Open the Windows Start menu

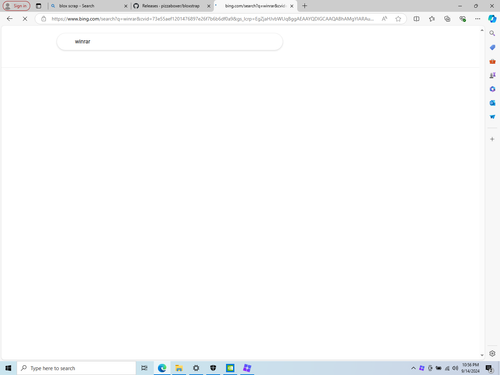pyautogui.click(x=8, y=368)
